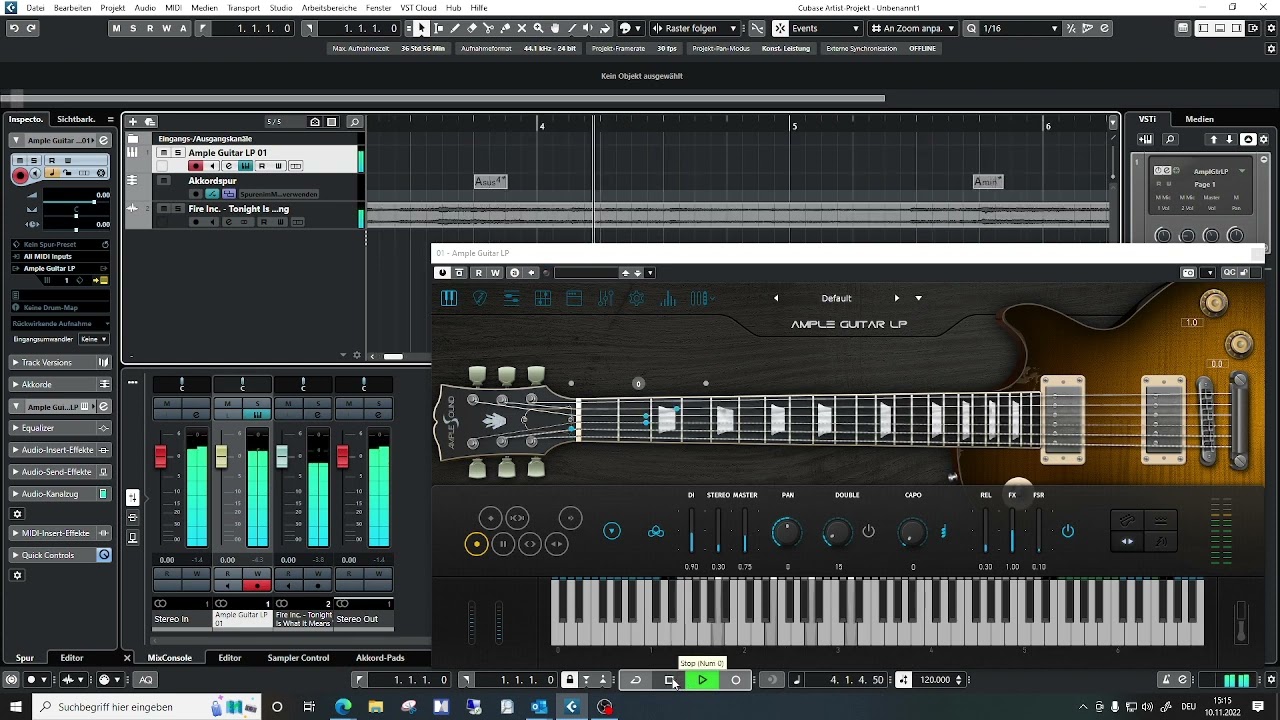
Task: Select the Mute X tool
Action: pyautogui.click(x=522, y=28)
